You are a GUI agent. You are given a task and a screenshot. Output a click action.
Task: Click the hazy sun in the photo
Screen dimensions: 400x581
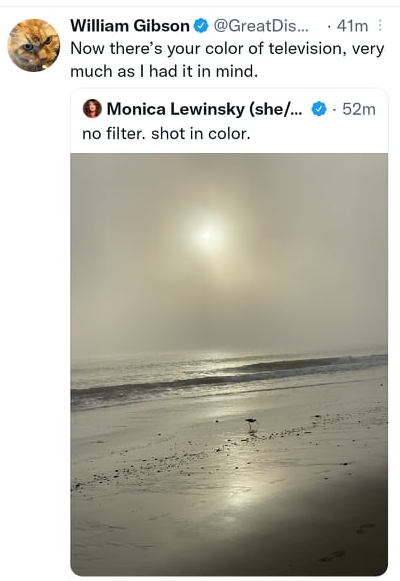(x=207, y=235)
